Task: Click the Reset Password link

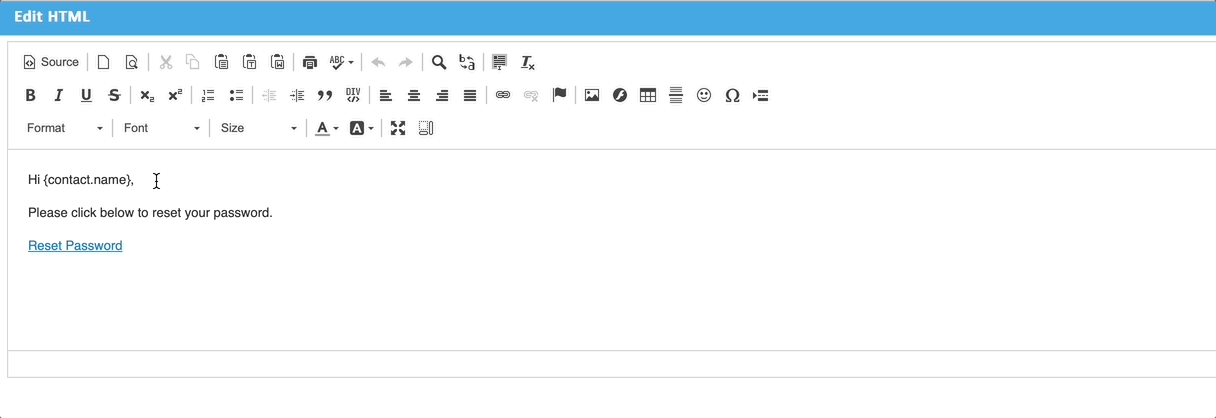Action: point(75,246)
